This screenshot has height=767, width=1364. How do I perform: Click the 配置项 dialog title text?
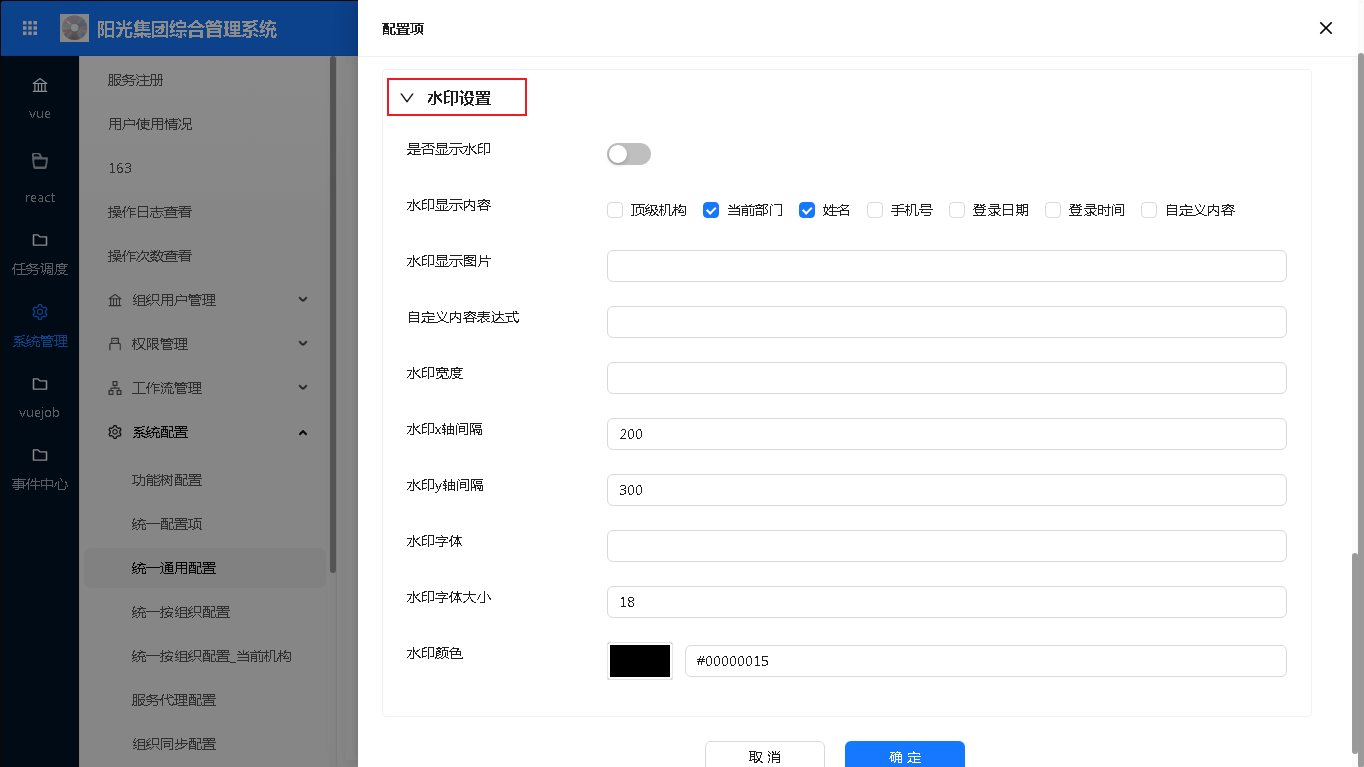[x=403, y=29]
